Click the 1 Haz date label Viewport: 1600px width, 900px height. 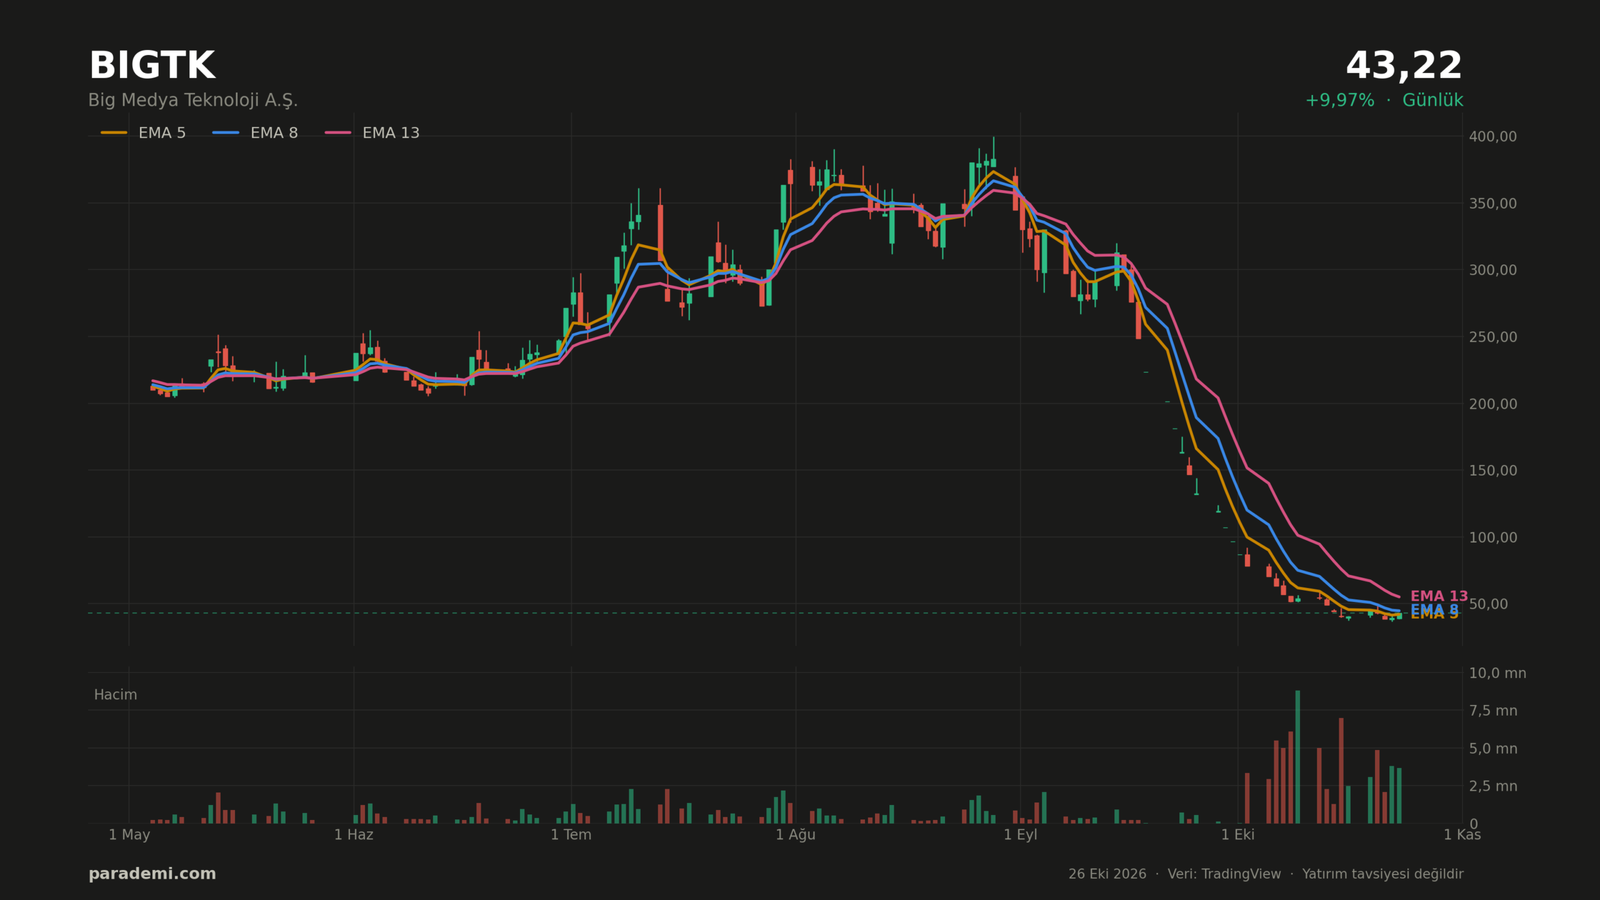coord(354,835)
